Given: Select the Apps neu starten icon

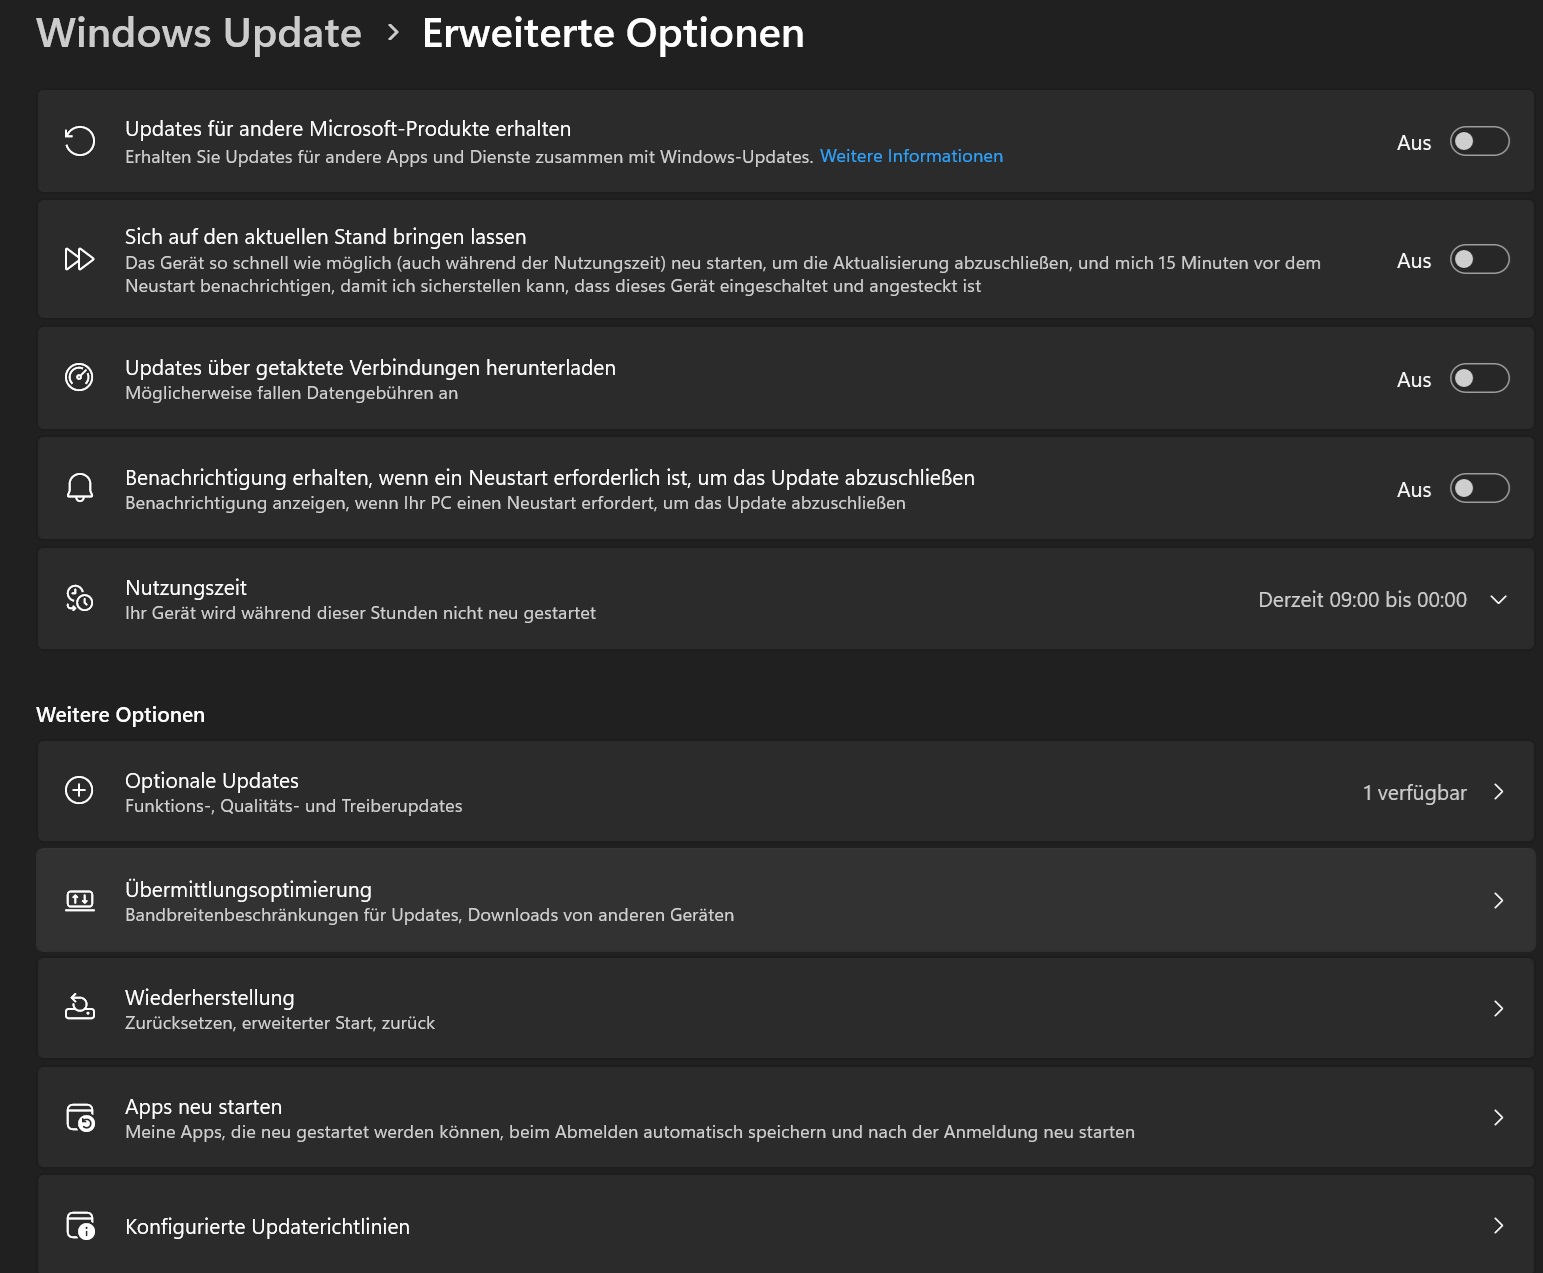Looking at the screenshot, I should point(80,1117).
